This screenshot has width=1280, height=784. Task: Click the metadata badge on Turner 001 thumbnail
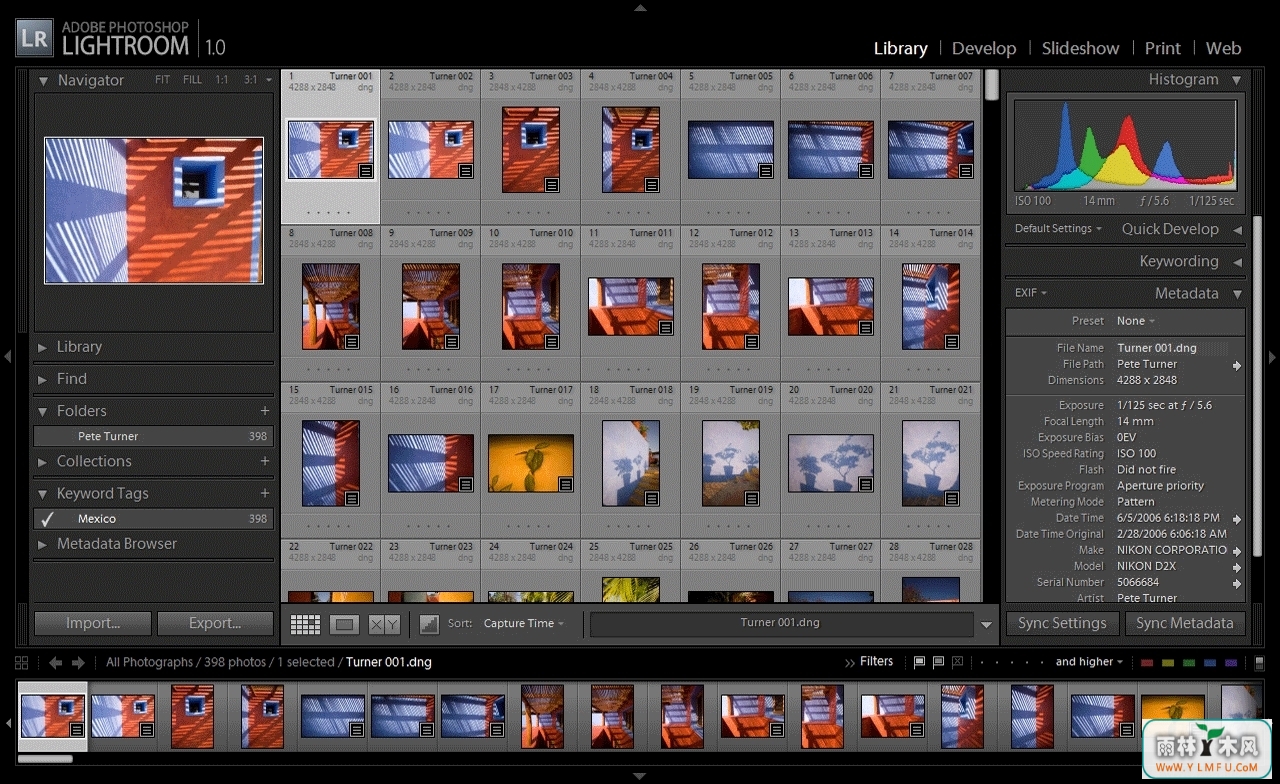[x=366, y=171]
